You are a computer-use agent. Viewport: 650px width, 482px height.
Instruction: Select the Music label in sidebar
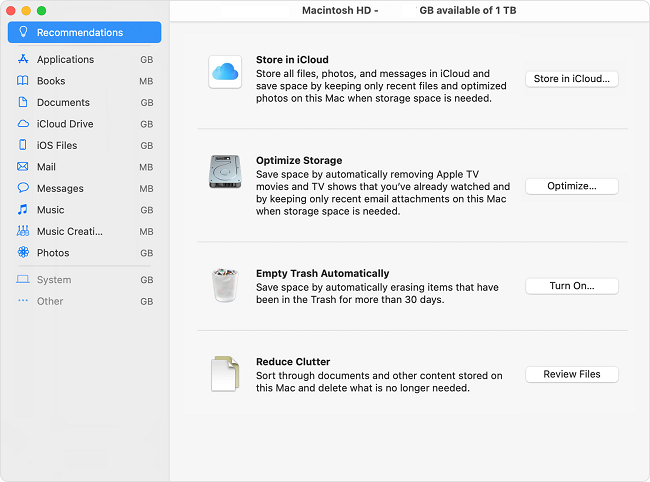(x=51, y=210)
